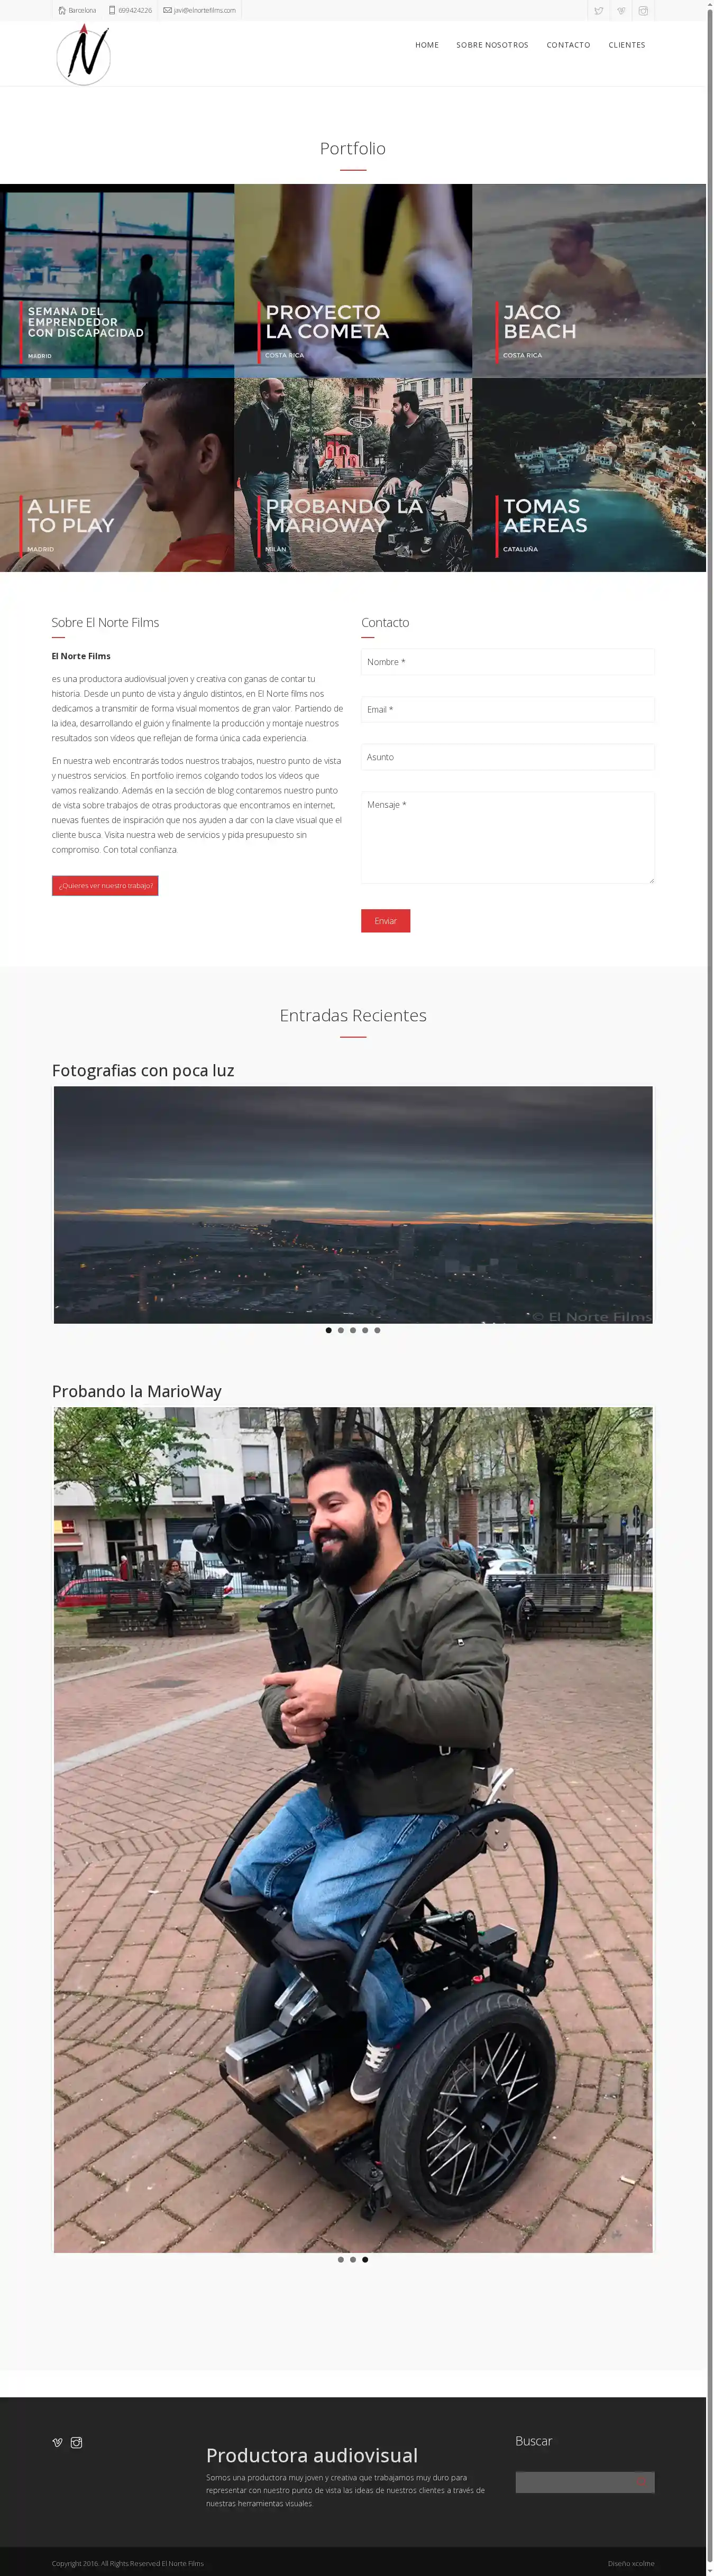
Task: Open the Contacto menu item
Action: coord(568,45)
